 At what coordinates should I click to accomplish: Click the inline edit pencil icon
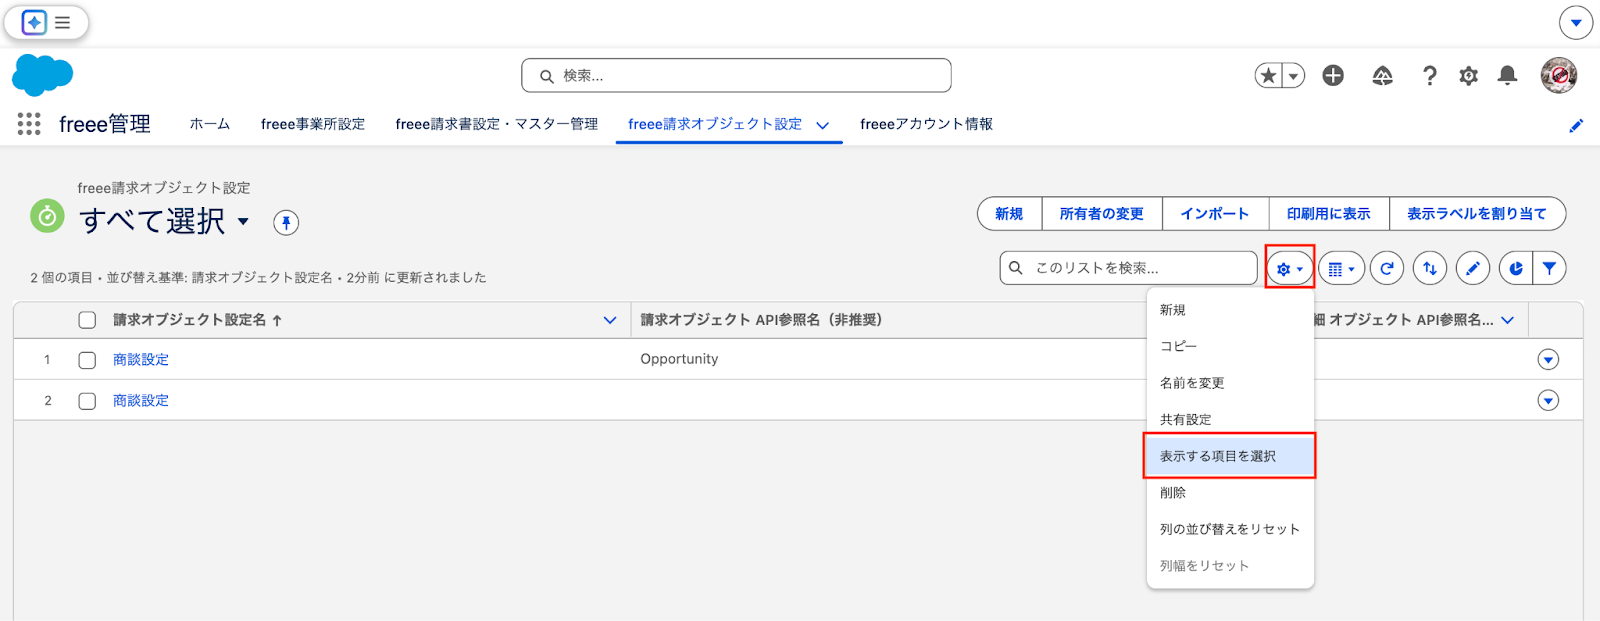point(1473,268)
